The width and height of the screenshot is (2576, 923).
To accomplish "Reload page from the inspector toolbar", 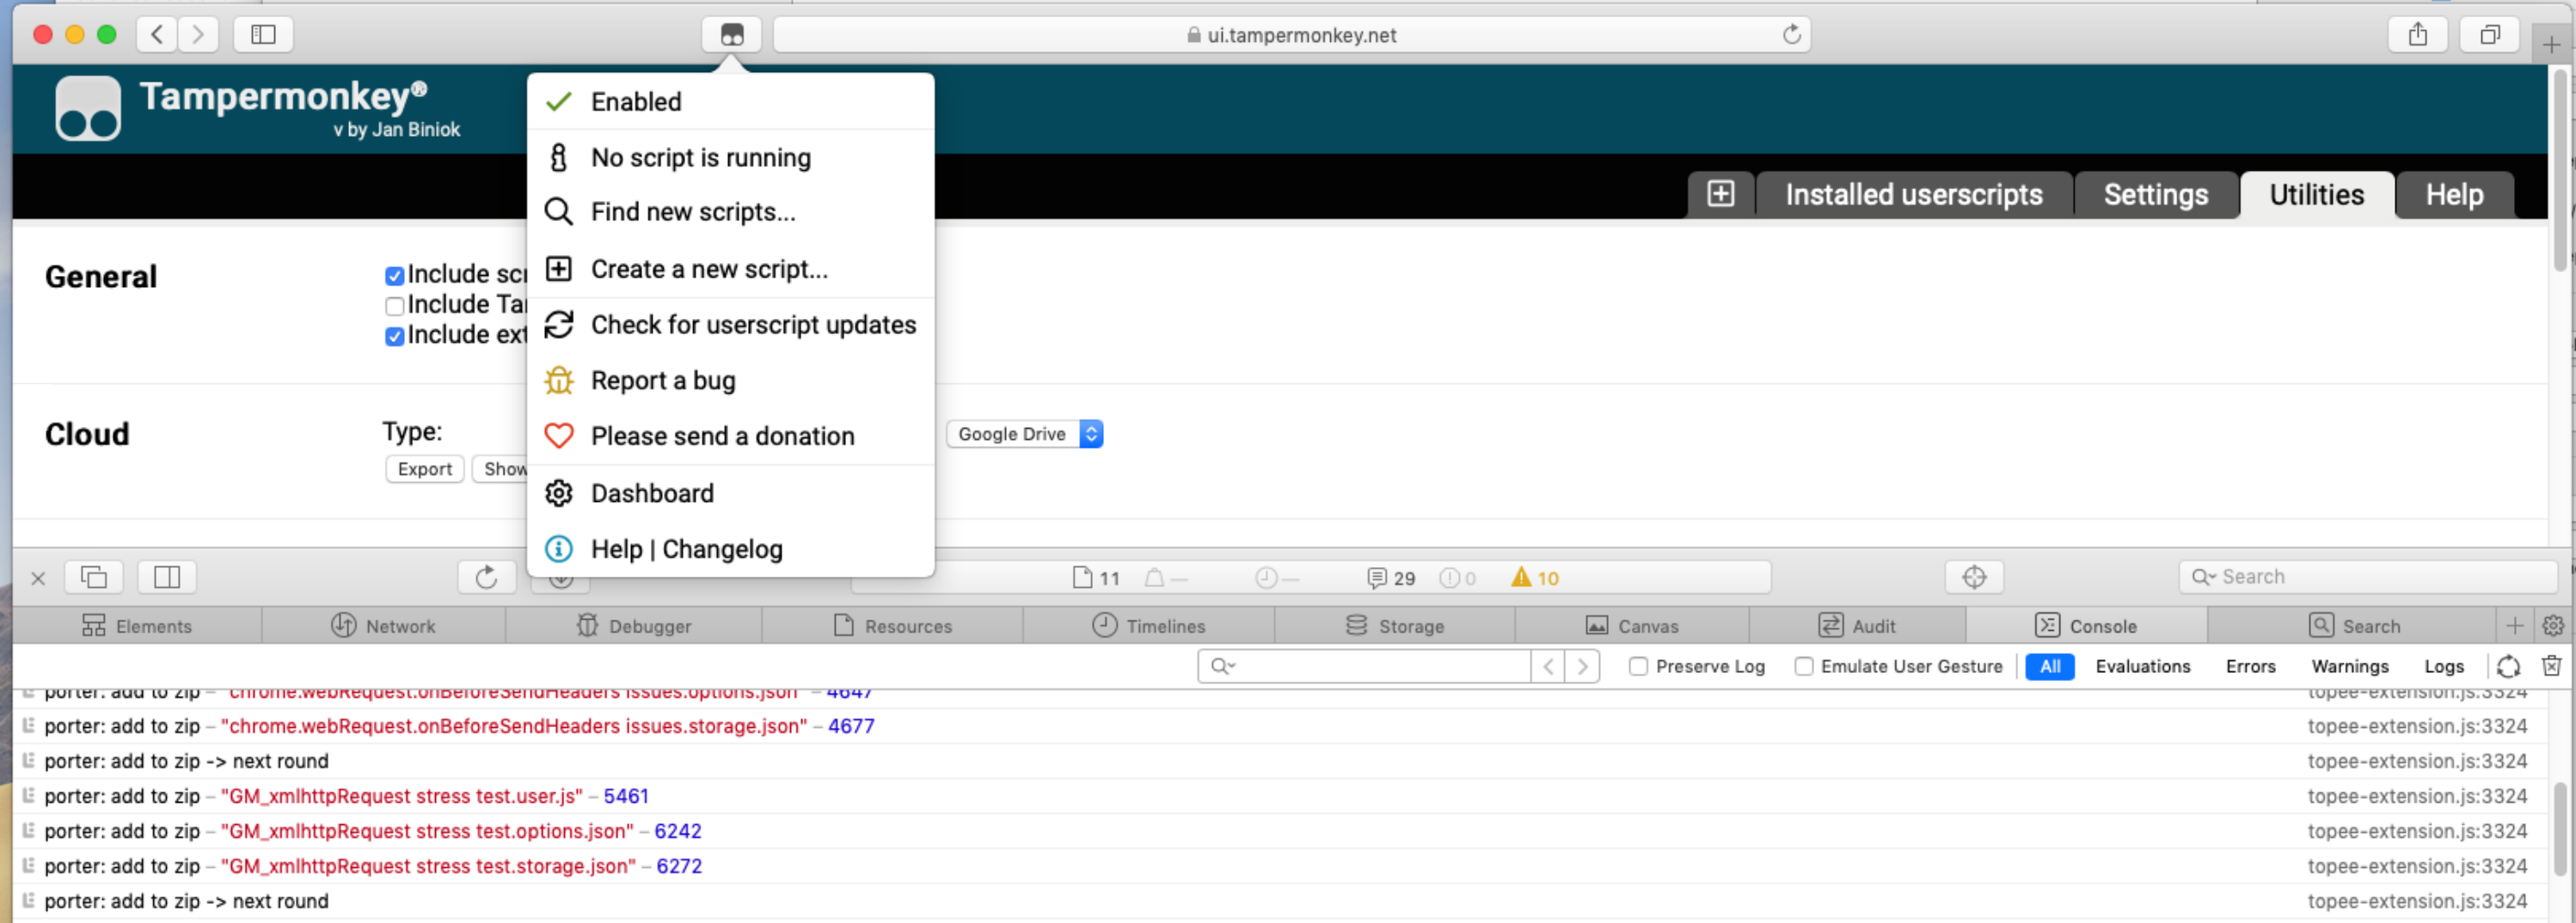I will [486, 577].
